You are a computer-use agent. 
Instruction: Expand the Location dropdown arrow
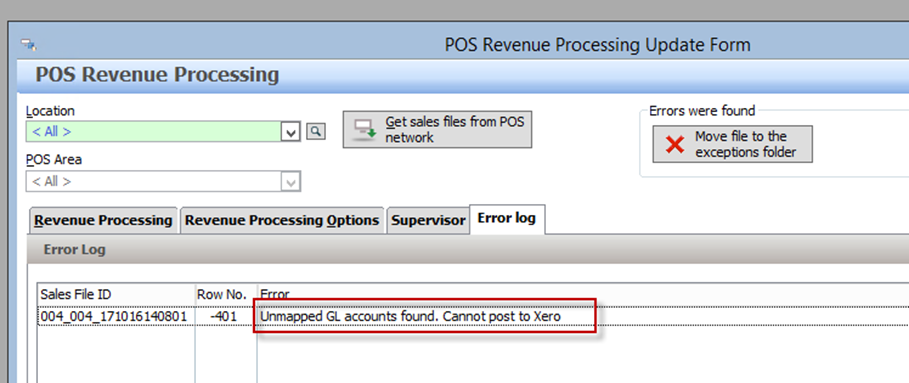290,132
